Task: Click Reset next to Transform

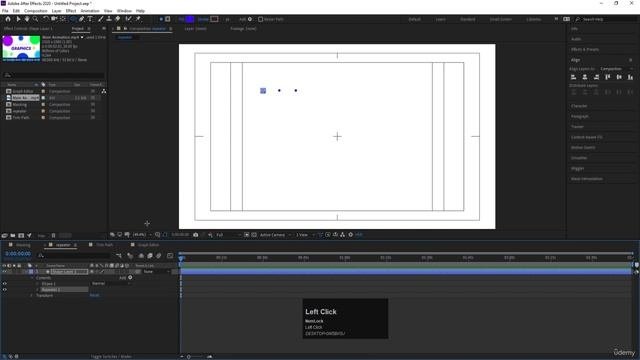Action: pos(94,296)
